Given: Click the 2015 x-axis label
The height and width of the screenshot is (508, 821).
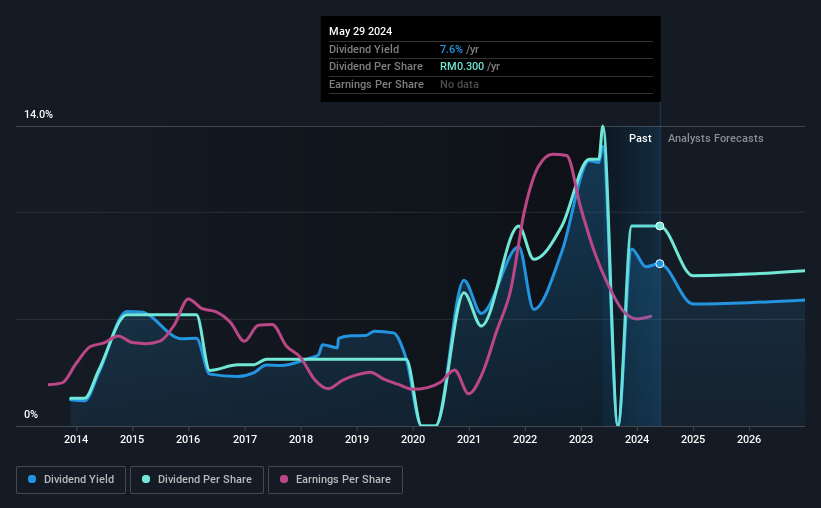Looking at the screenshot, I should click(132, 439).
